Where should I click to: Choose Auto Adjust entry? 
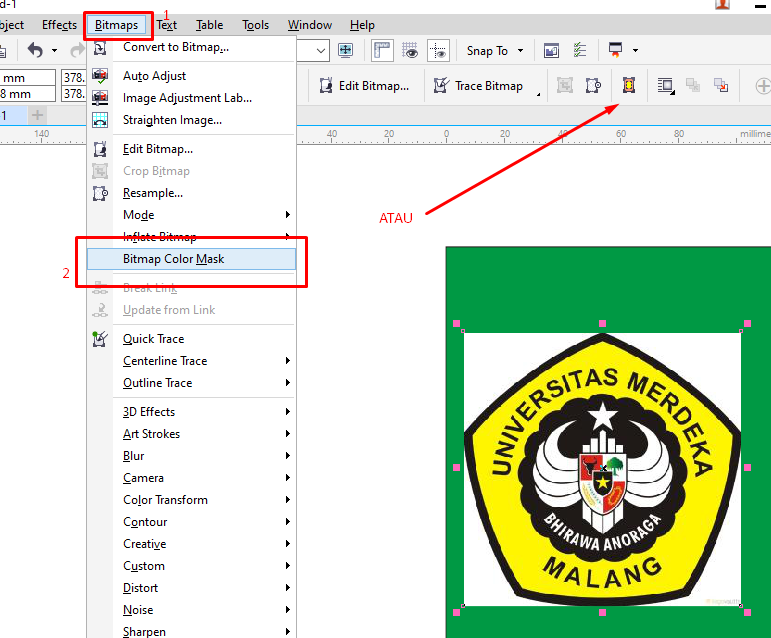[192, 76]
